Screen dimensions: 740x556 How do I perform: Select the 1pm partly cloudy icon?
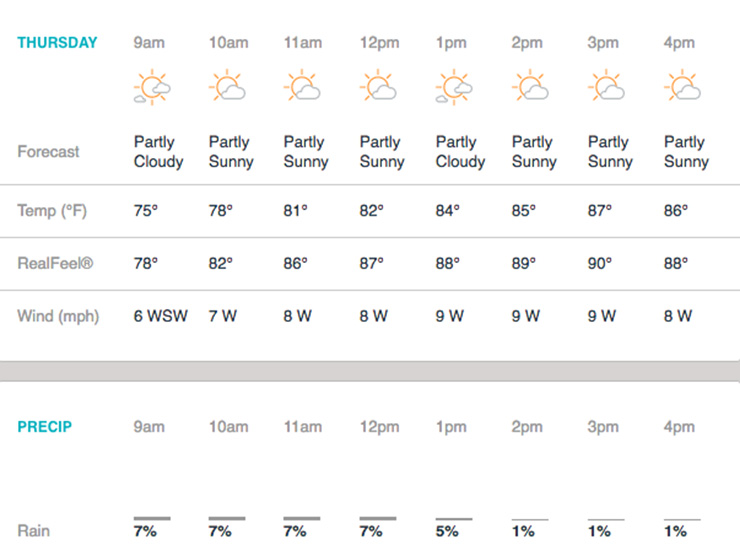click(x=454, y=87)
